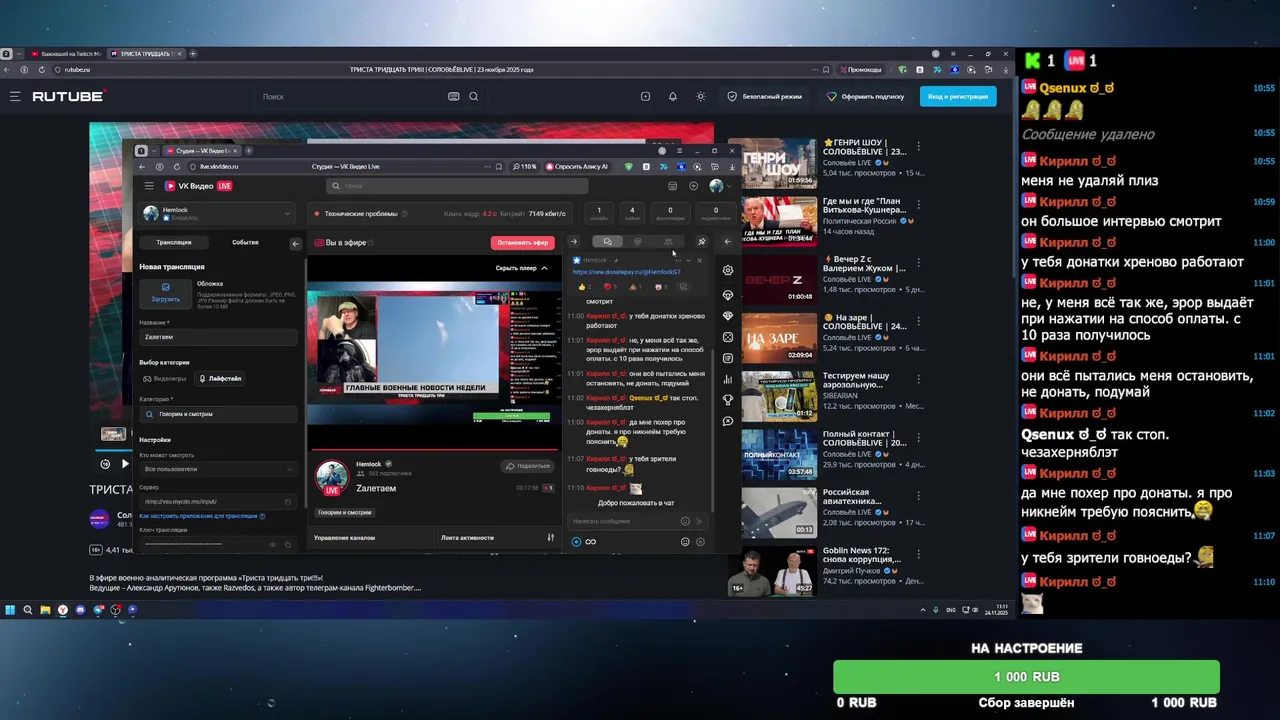Image resolution: width=1280 pixels, height=720 pixels.
Task: Switch to the События tab
Action: [x=245, y=243]
